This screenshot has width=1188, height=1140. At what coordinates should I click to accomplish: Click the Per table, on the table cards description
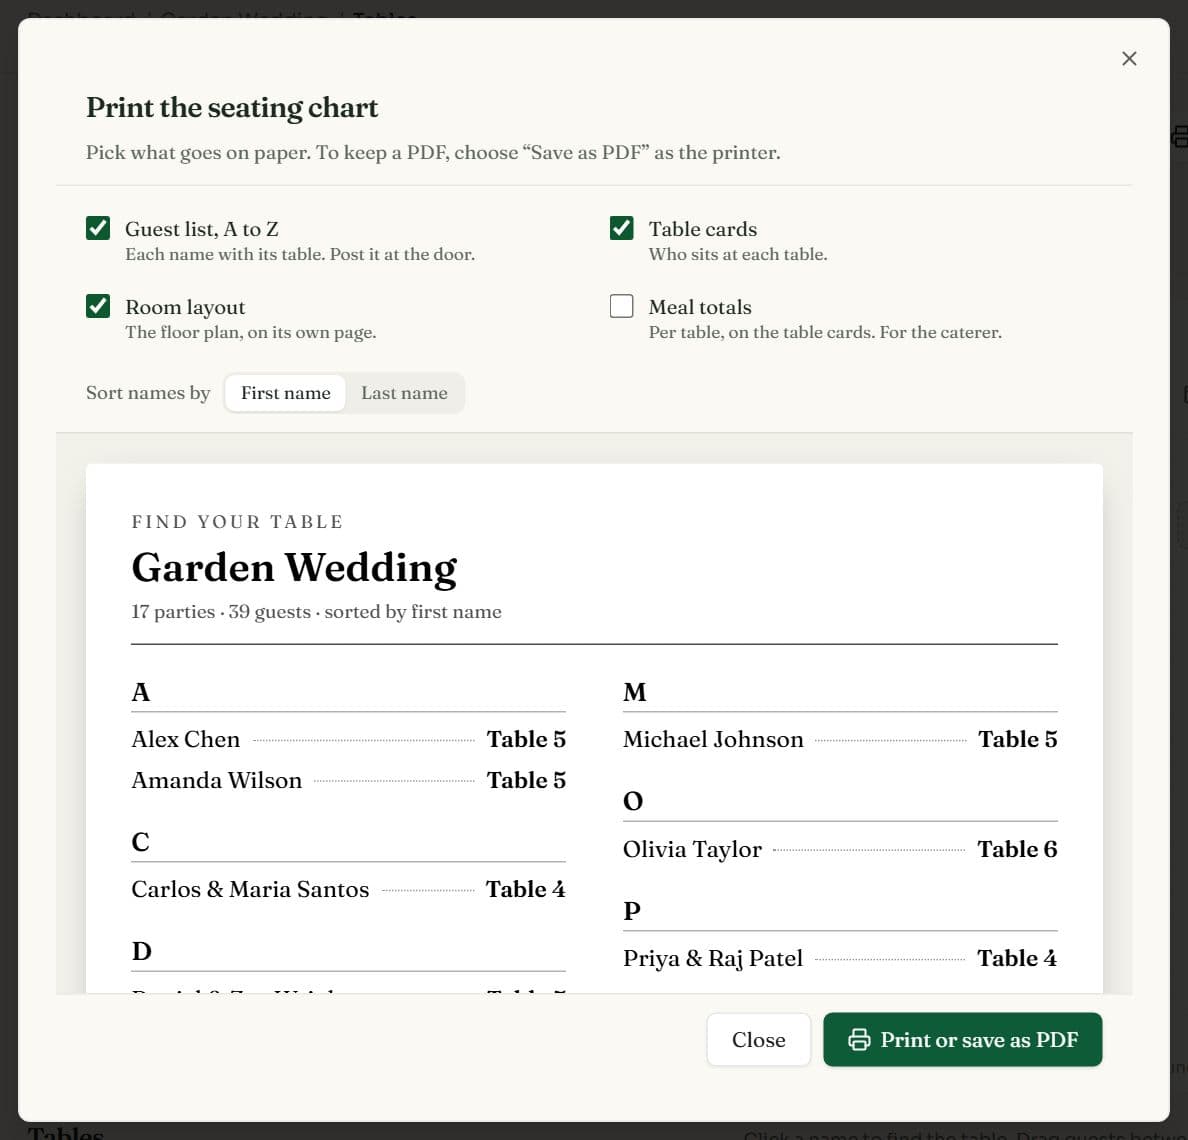(825, 333)
